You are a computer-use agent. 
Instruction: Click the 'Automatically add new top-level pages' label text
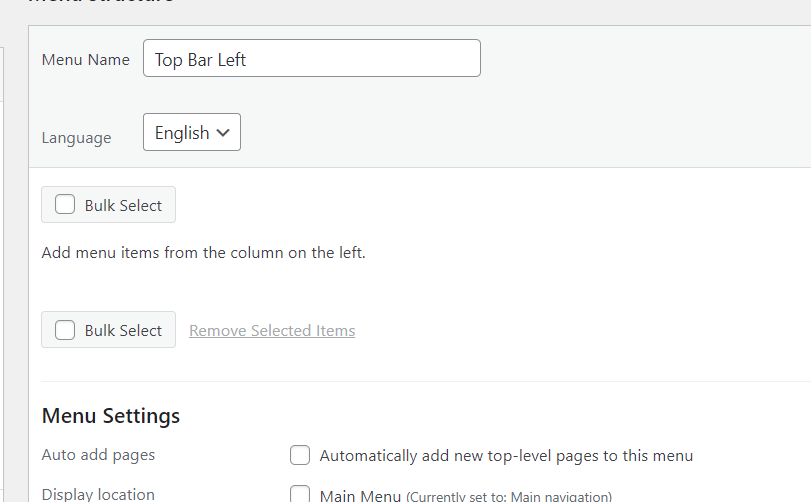coord(506,456)
